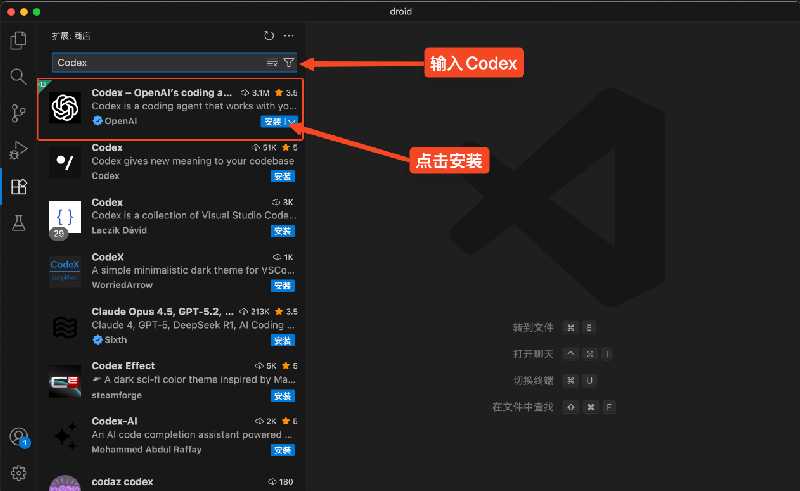Image resolution: width=800 pixels, height=491 pixels.
Task: Install the Codex Effect theme extension
Action: tap(282, 395)
